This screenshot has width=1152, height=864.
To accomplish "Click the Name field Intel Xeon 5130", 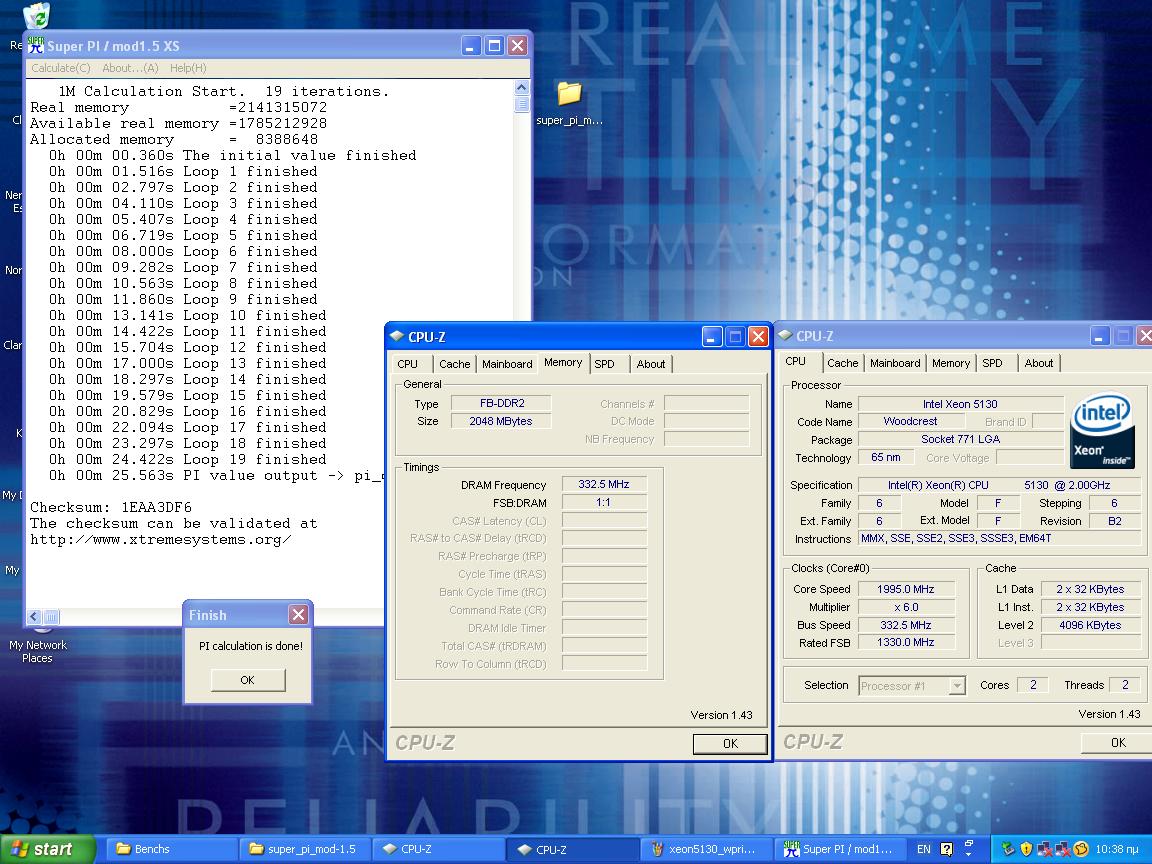I will pos(960,404).
